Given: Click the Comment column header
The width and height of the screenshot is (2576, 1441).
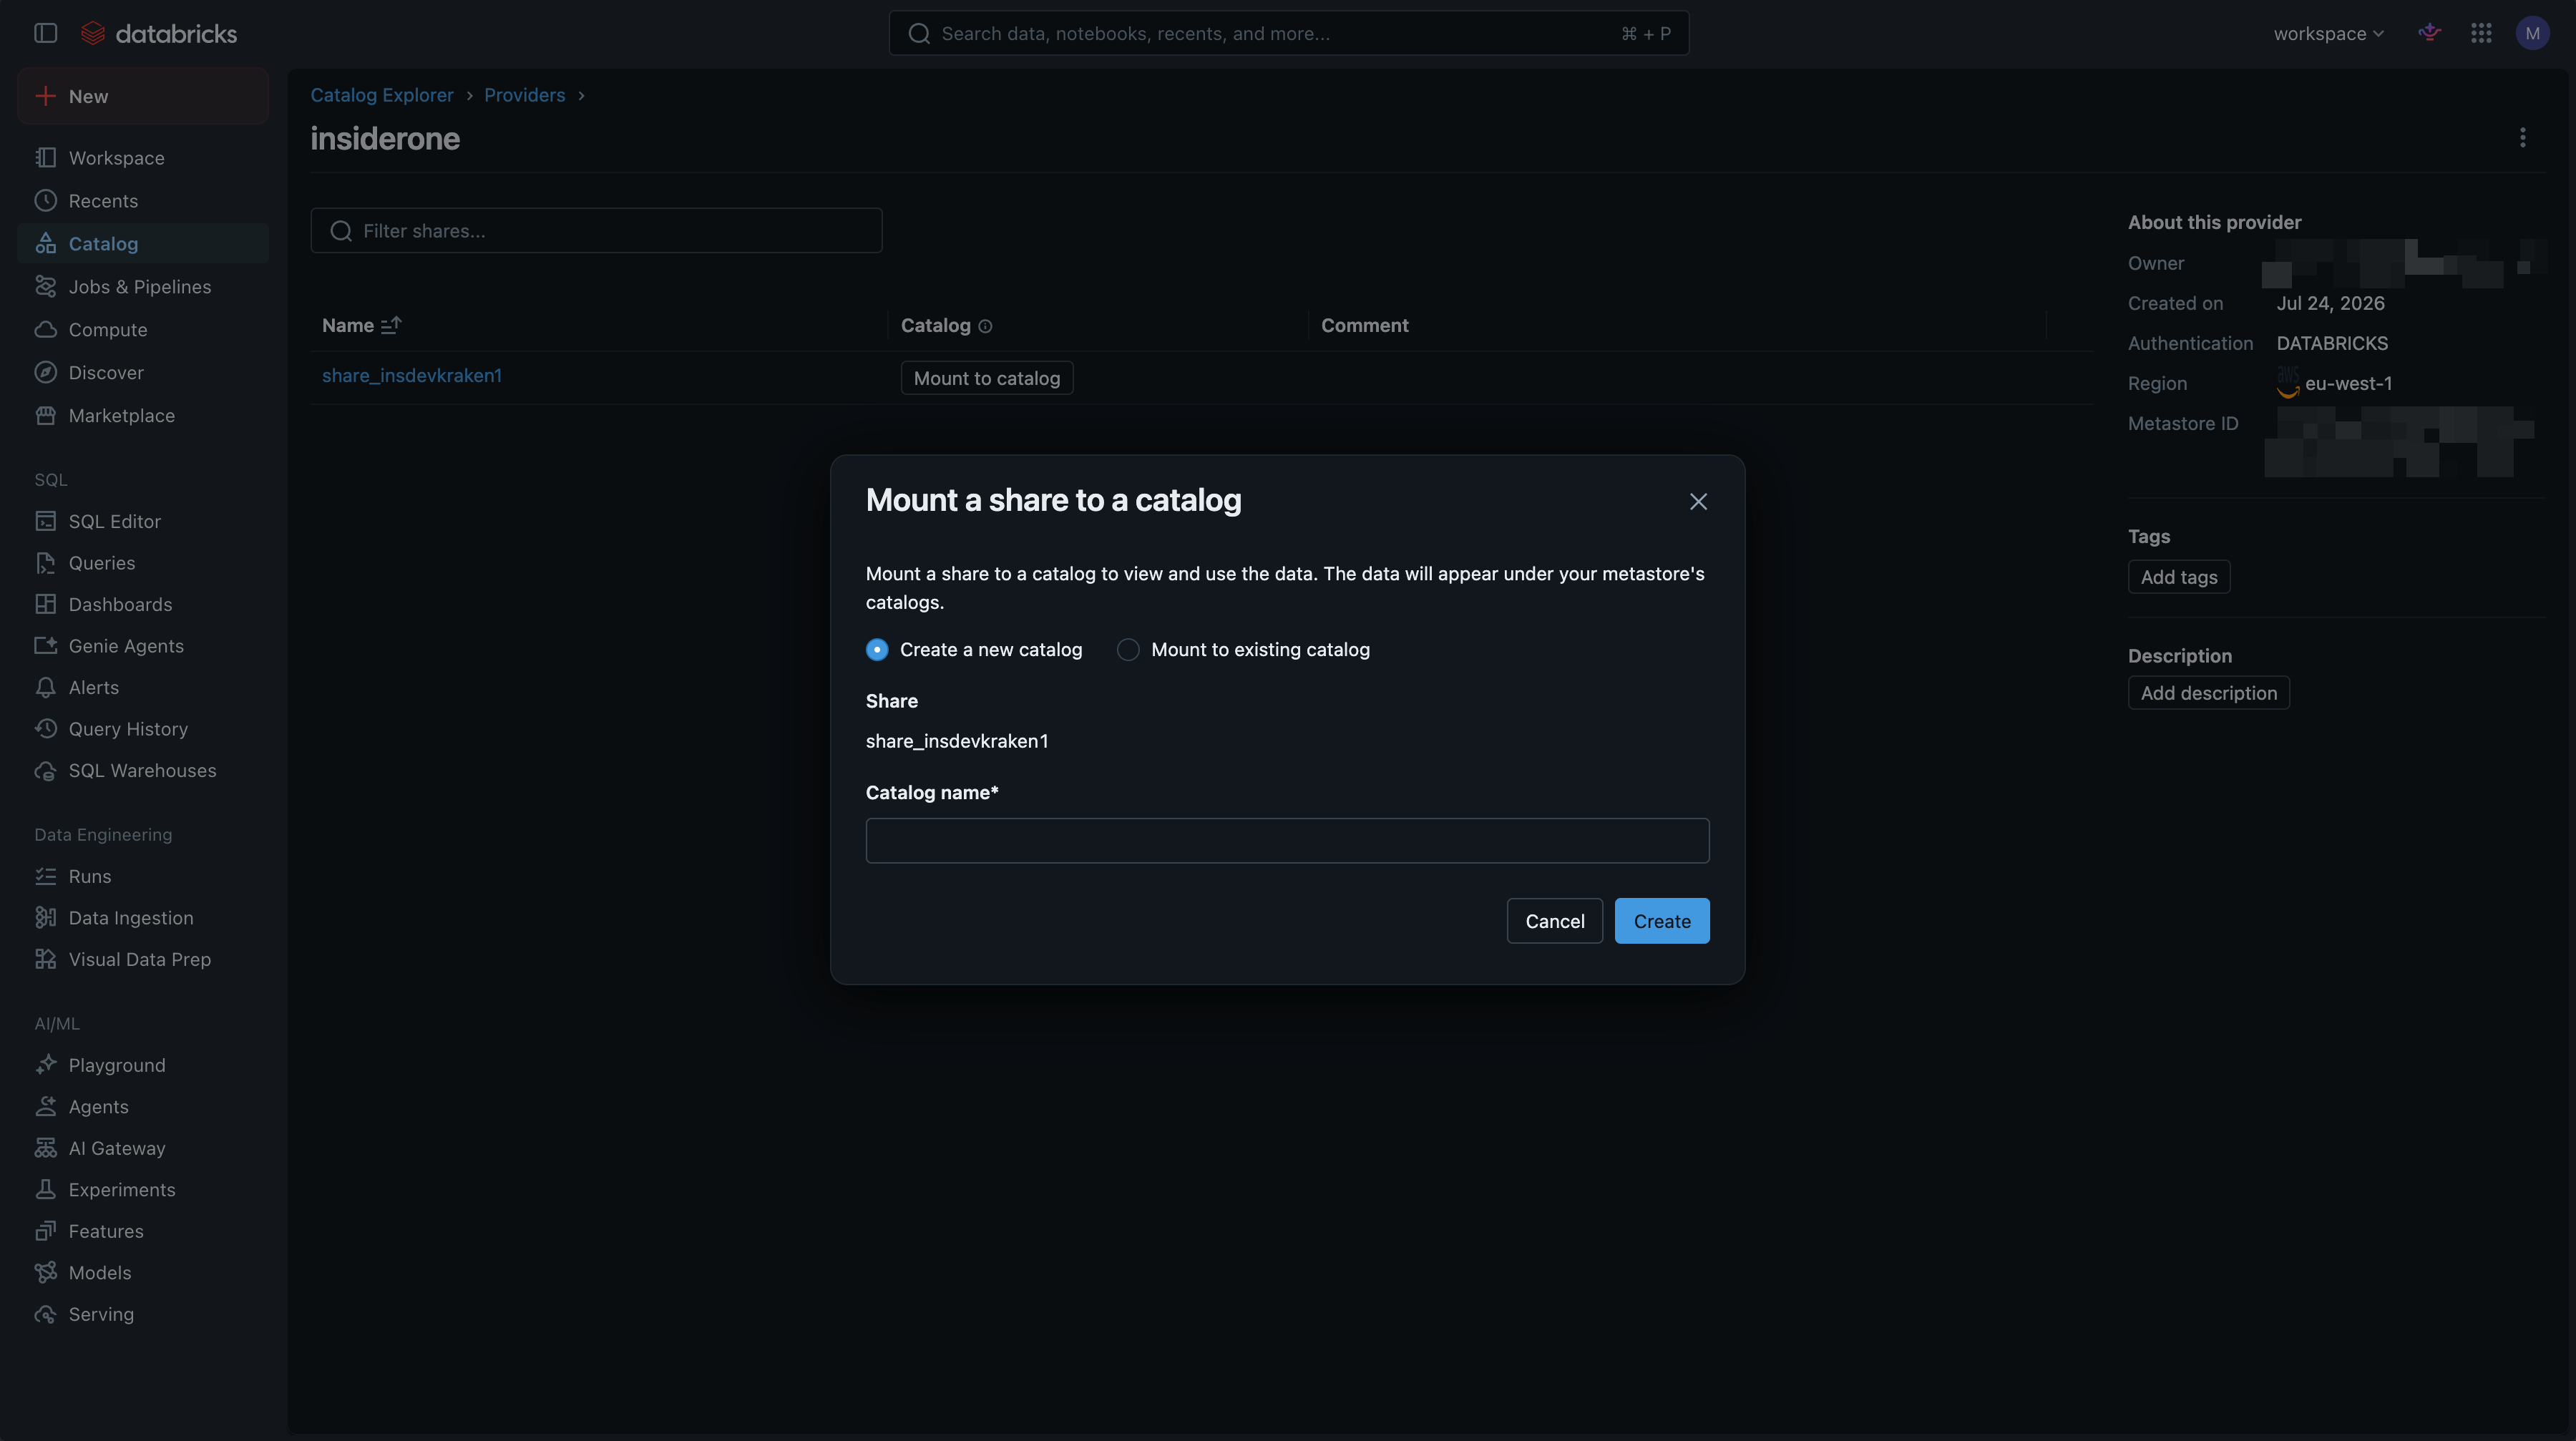Looking at the screenshot, I should point(1364,325).
